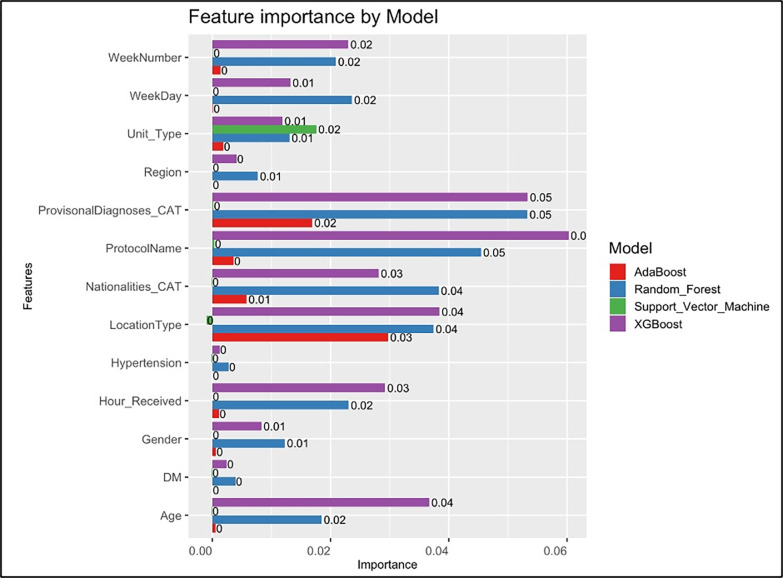Select the purple XGBoost legend swatch

pyautogui.click(x=618, y=324)
